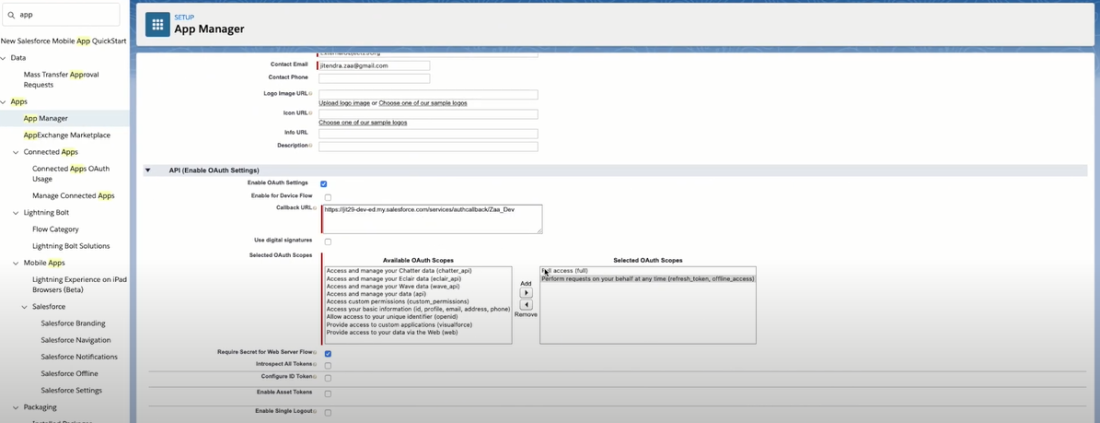Image resolution: width=1100 pixels, height=423 pixels.
Task: Select Full access (full) in Selected OAuth Scopes
Action: (565, 271)
